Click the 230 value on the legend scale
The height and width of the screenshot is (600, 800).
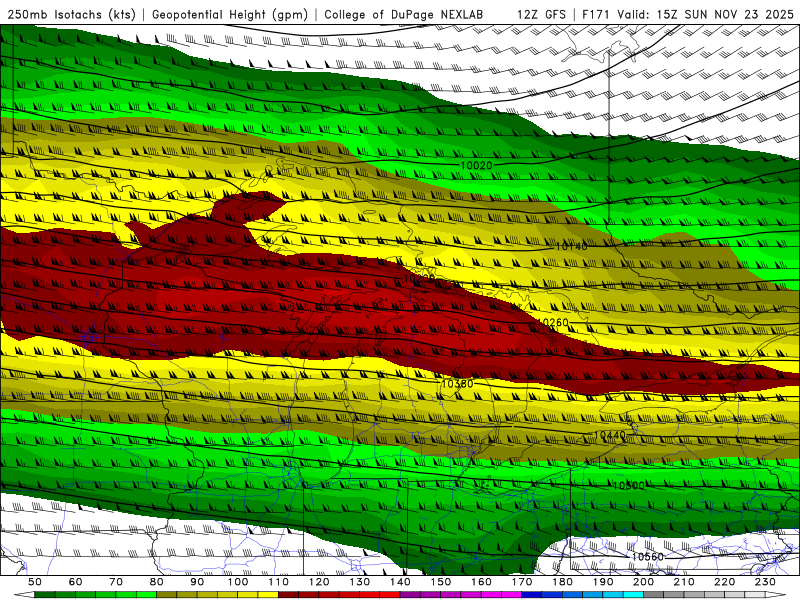(765, 582)
